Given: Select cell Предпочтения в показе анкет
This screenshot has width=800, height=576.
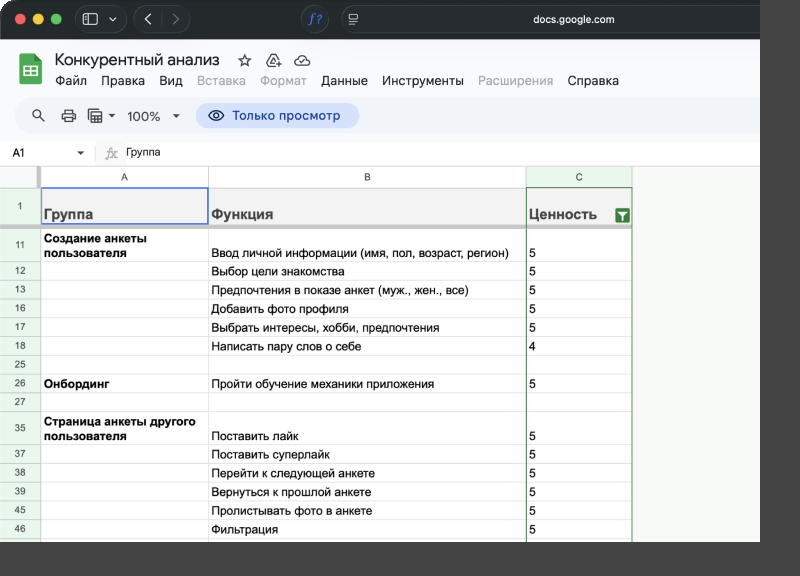Looking at the screenshot, I should pyautogui.click(x=367, y=290).
